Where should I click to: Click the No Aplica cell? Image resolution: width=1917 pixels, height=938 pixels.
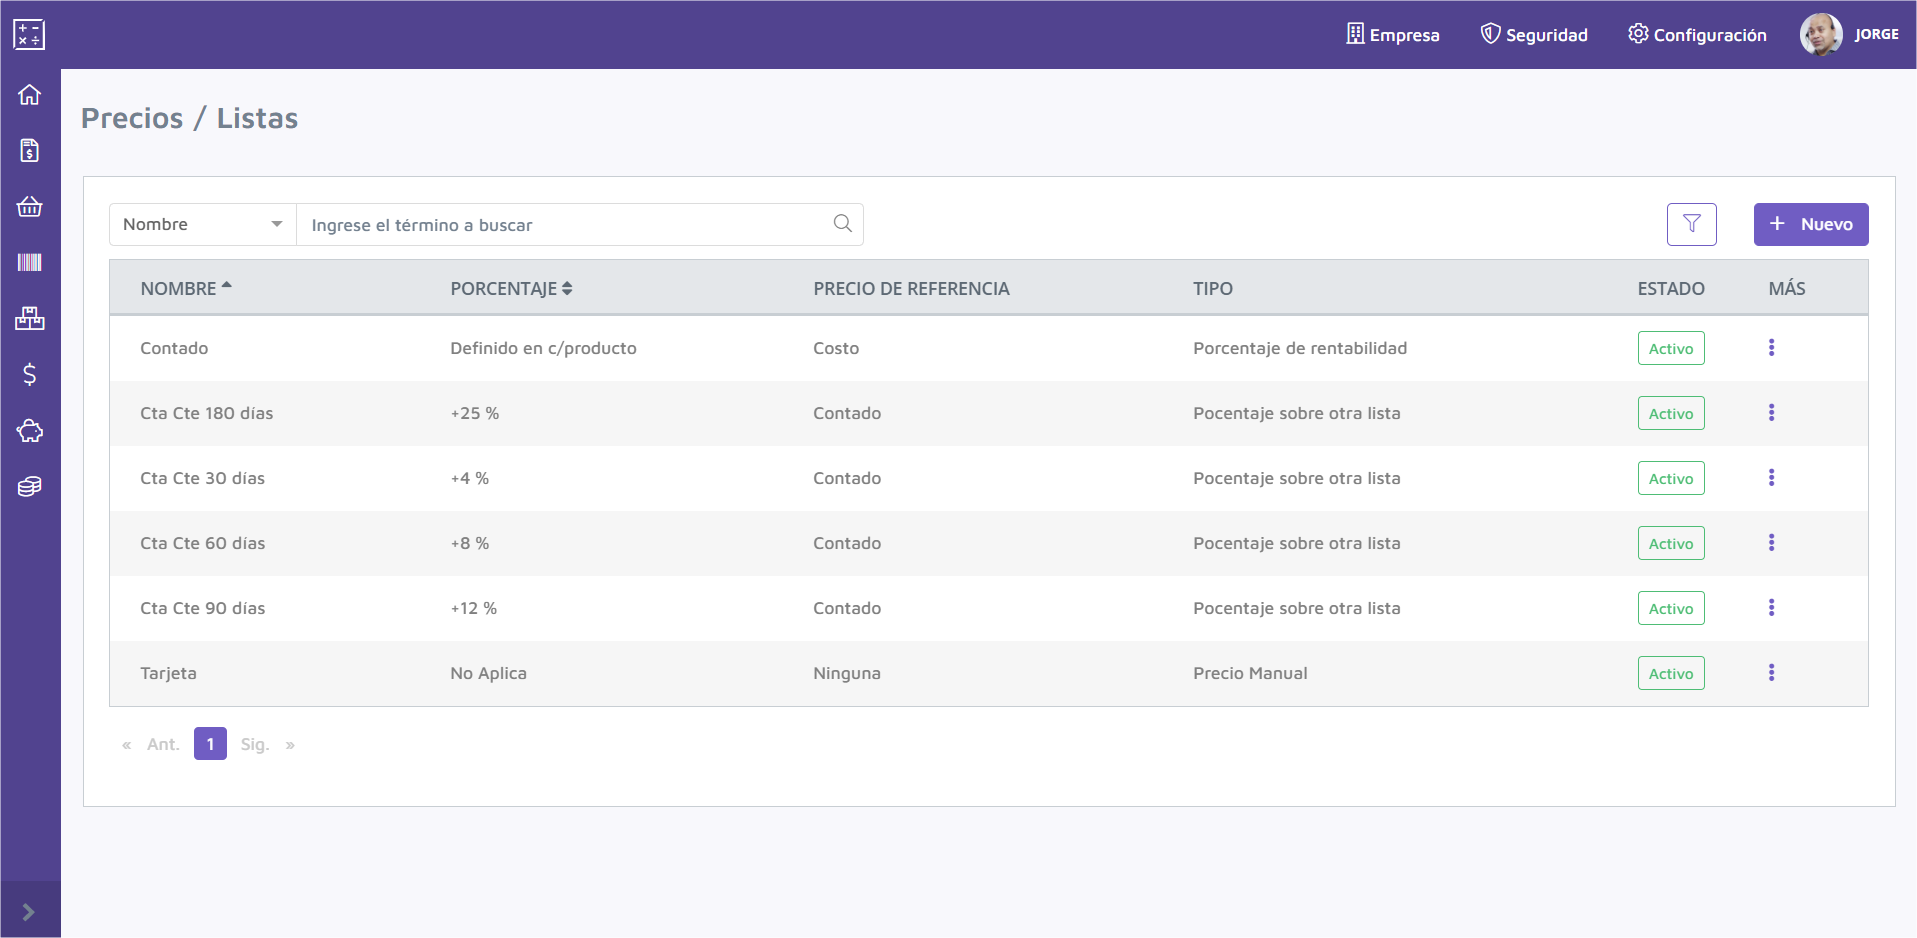488,673
